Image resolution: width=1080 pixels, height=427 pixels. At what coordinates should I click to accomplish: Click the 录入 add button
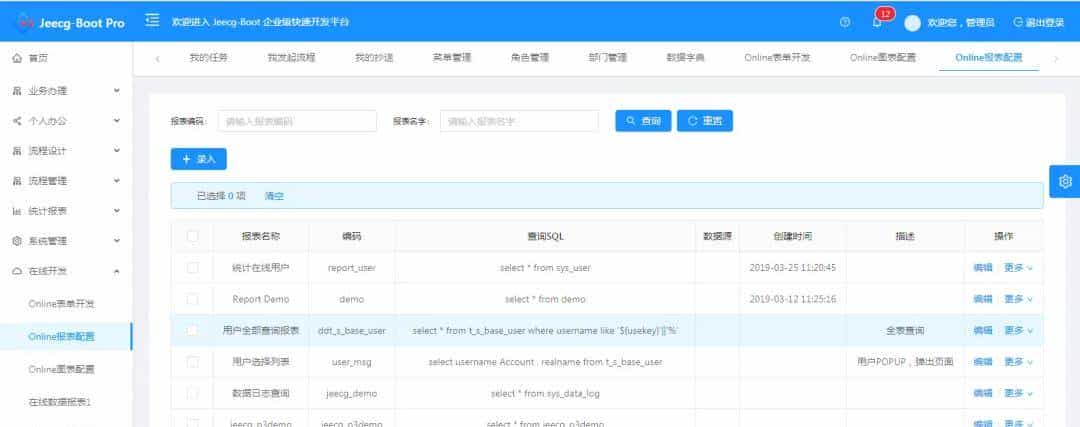tap(198, 159)
